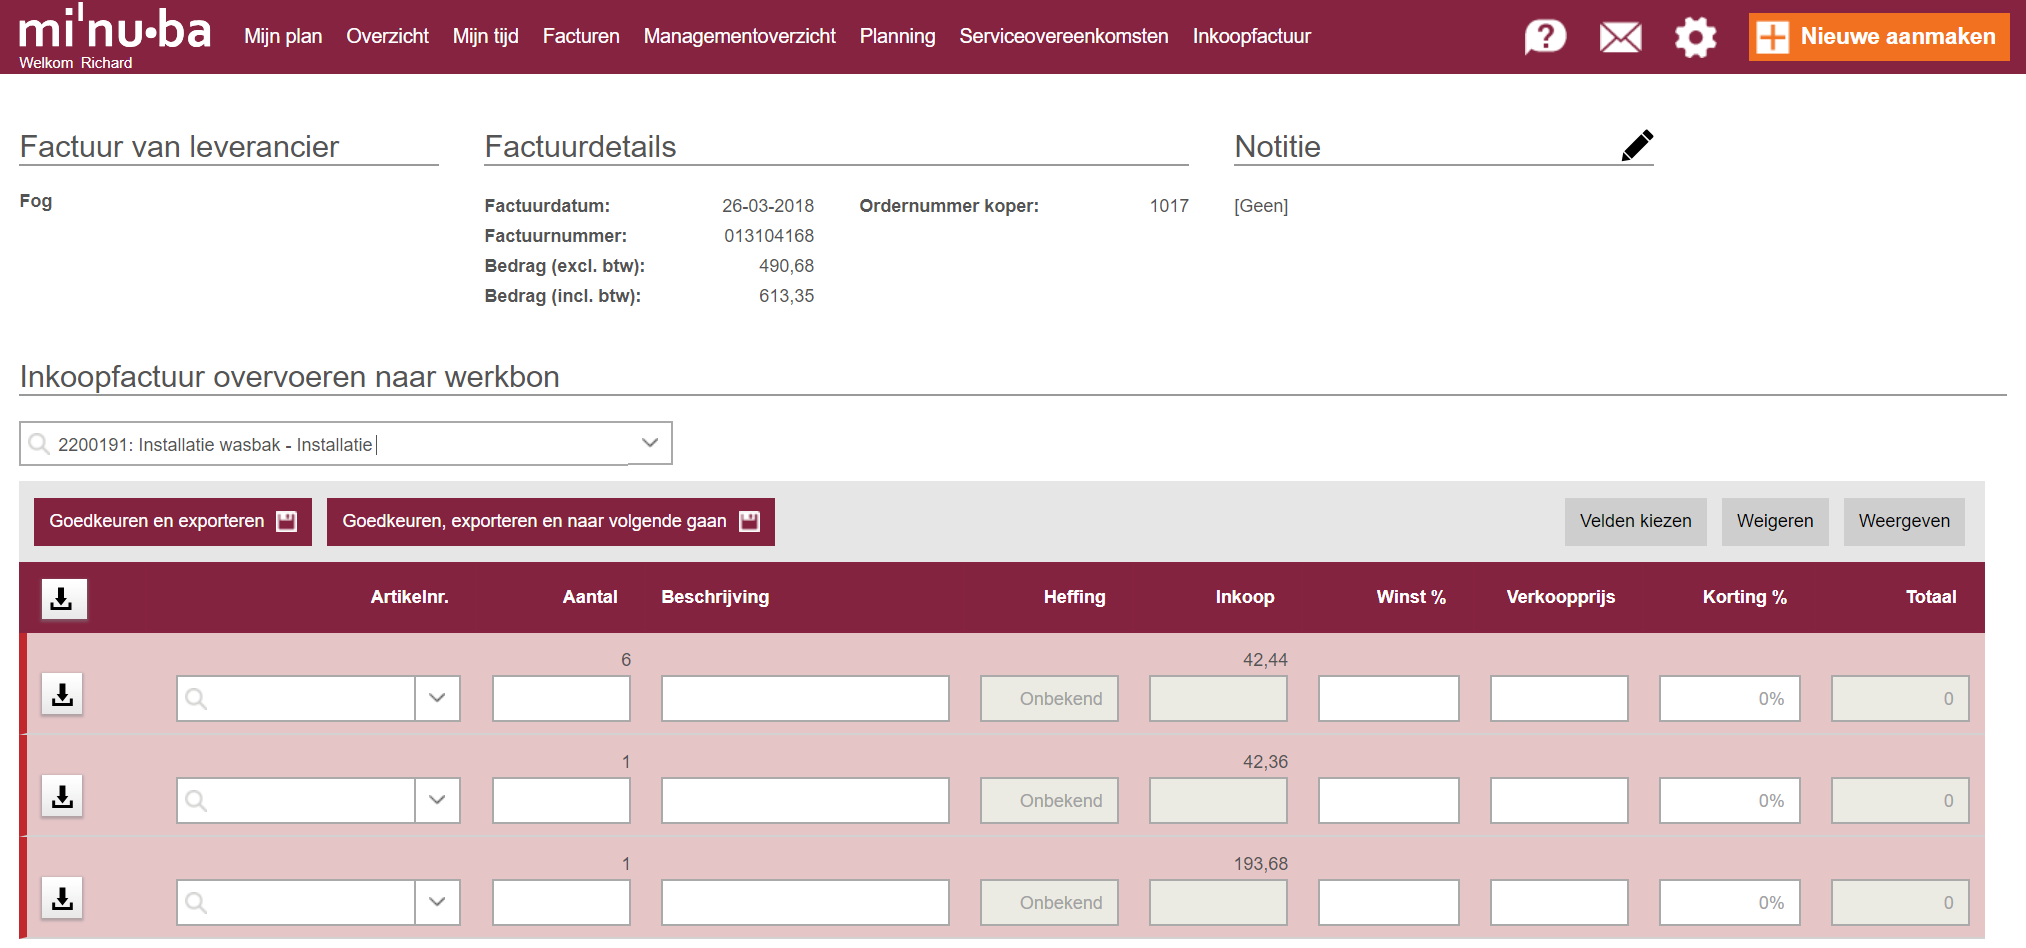Click Verkoopprijs field in 42,44 row
This screenshot has width=2026, height=948.
[1559, 698]
